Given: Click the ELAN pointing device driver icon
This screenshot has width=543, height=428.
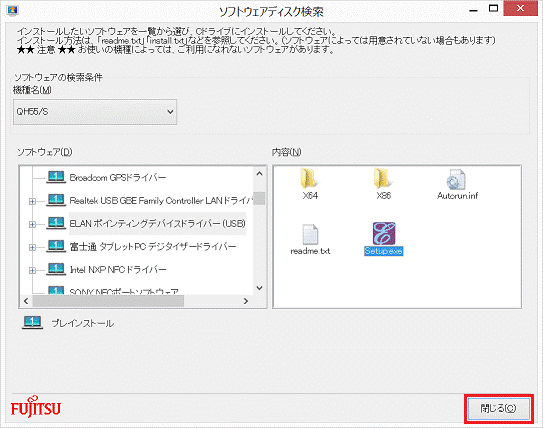Looking at the screenshot, I should [x=56, y=223].
